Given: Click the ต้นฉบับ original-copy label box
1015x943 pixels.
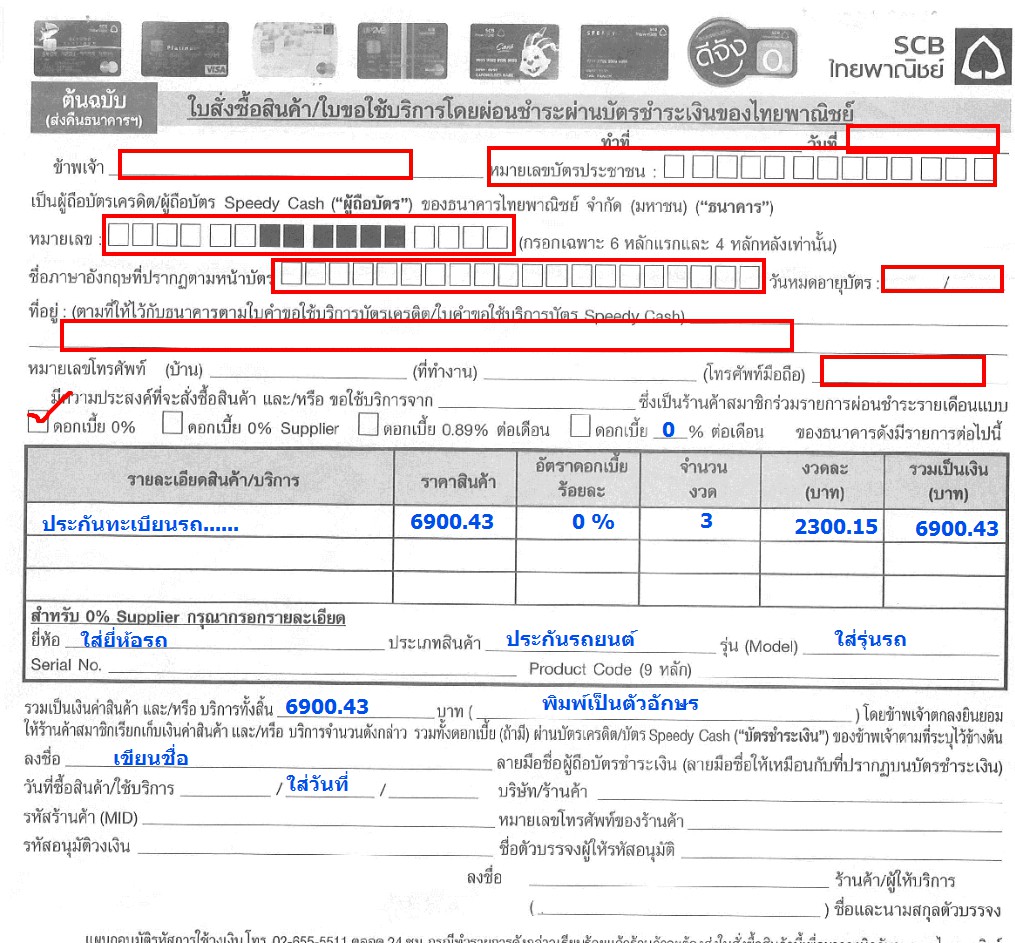Looking at the screenshot, I should (x=94, y=108).
